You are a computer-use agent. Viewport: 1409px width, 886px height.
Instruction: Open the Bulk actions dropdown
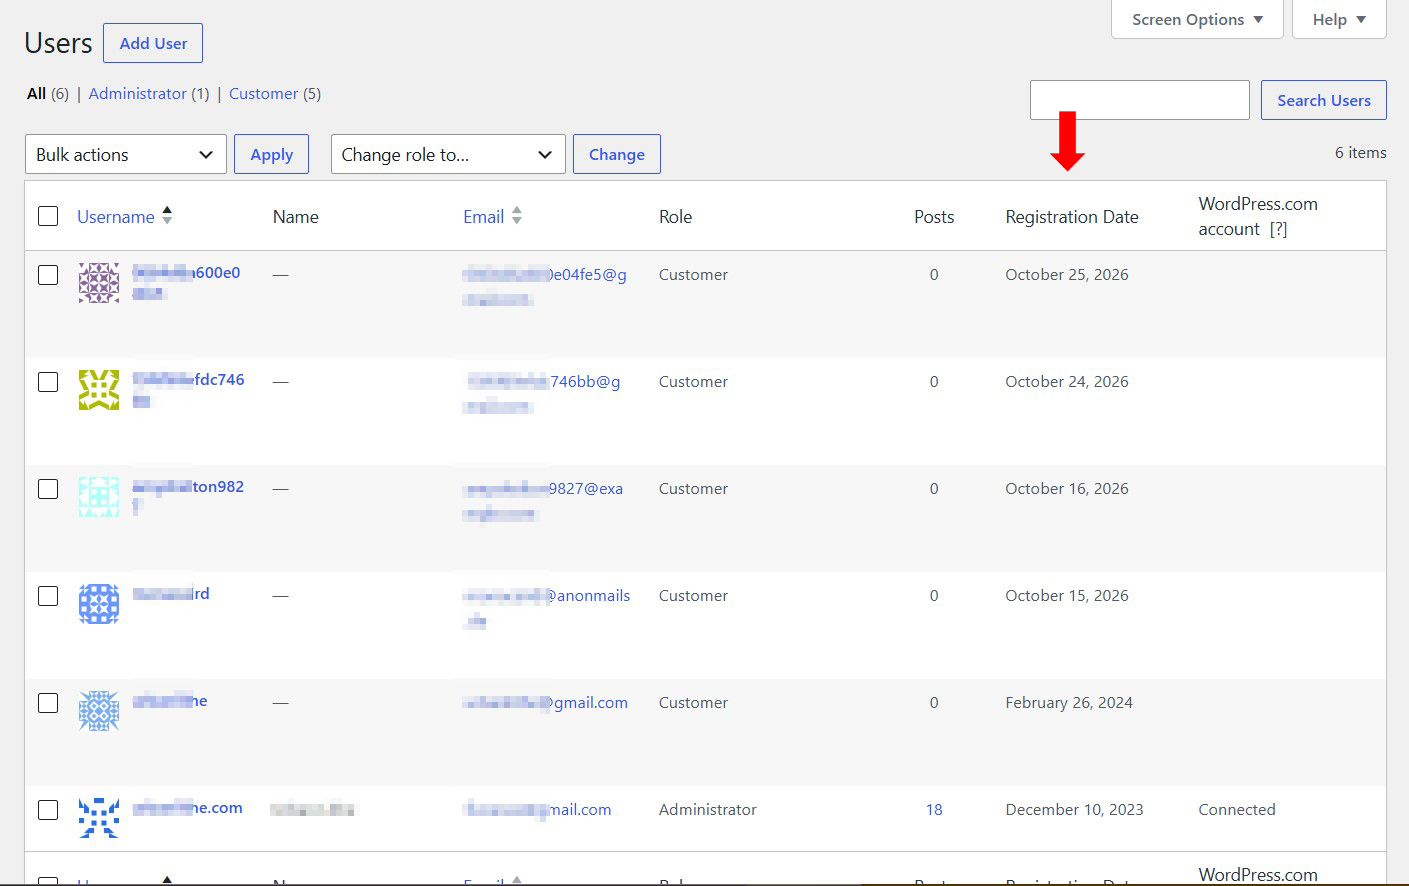[126, 154]
